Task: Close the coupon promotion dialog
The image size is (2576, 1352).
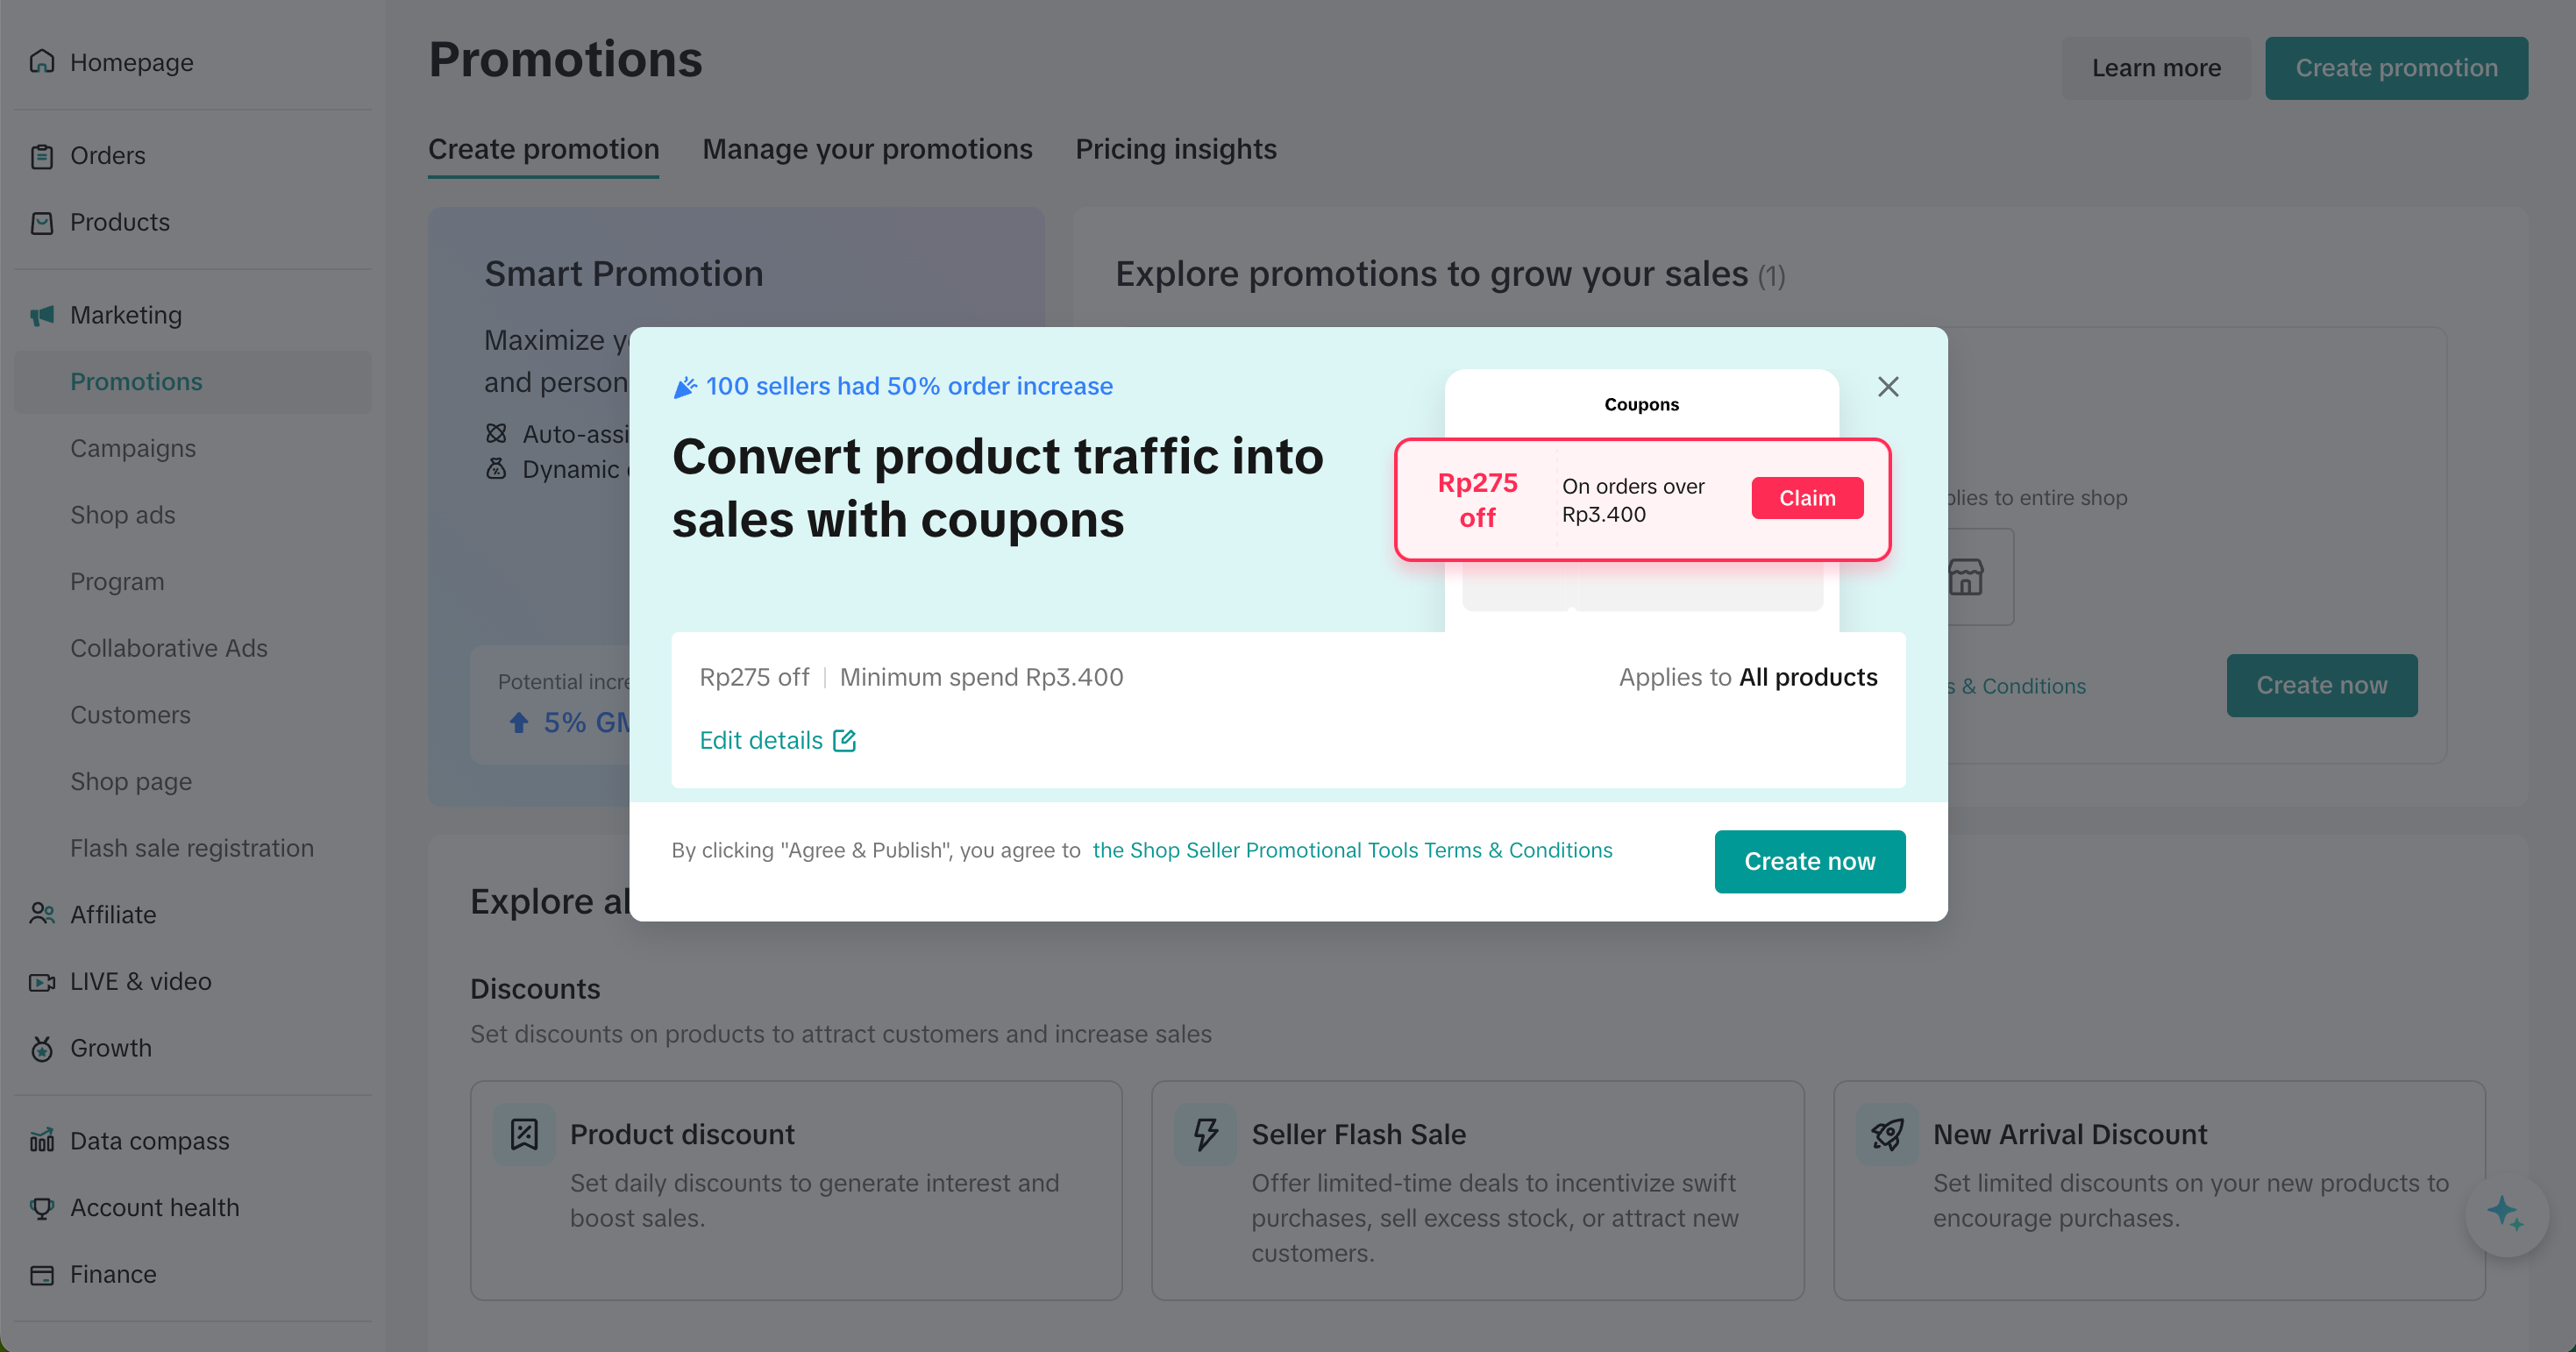Action: (1887, 387)
